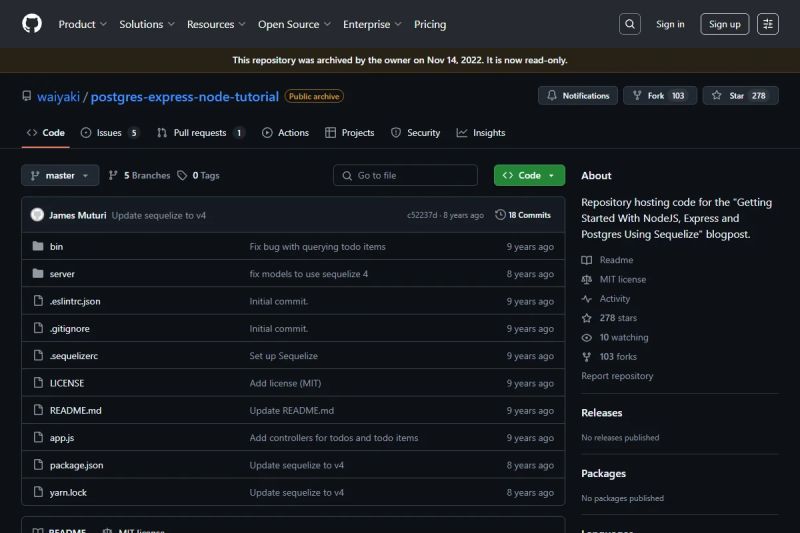Open the postgres-express-node-tutorial repository link

[185, 96]
